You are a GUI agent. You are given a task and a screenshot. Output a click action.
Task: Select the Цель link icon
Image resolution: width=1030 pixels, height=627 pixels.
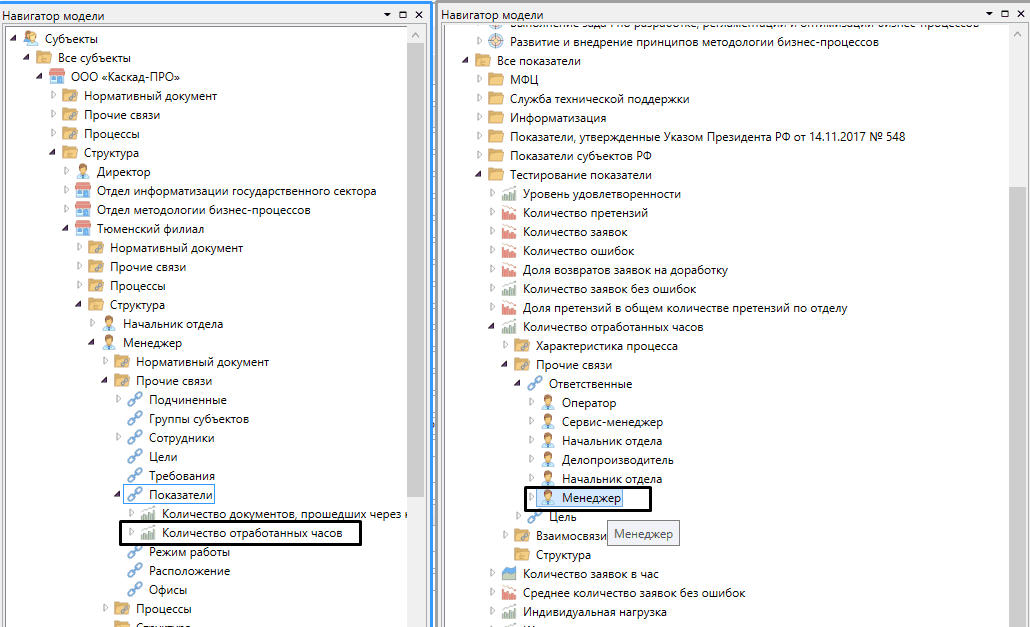pos(535,517)
